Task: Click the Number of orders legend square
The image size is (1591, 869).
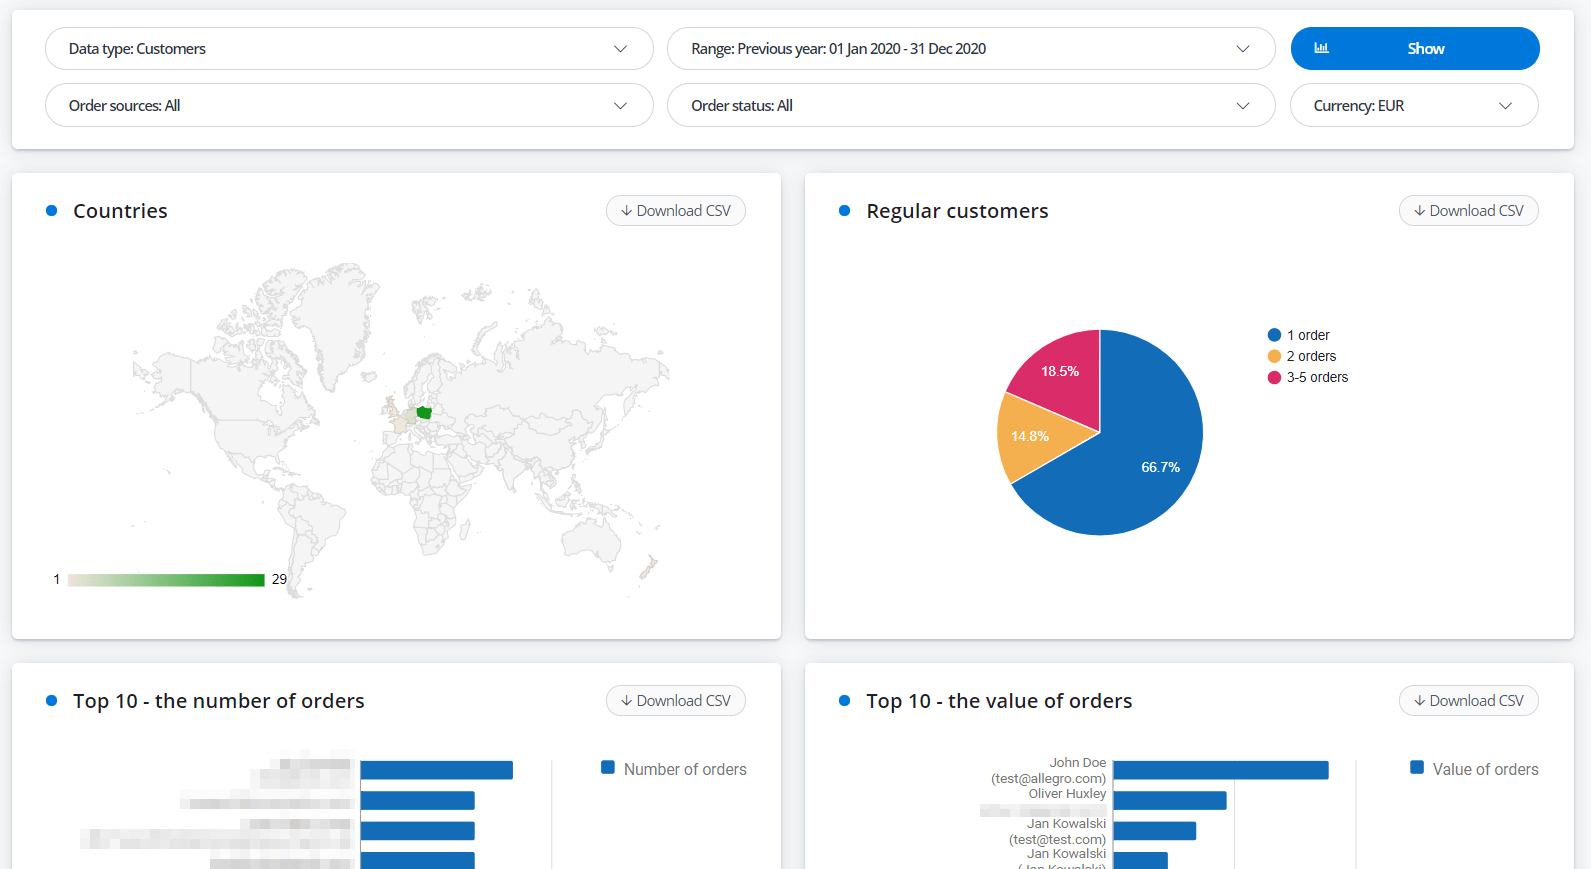Action: [x=608, y=767]
